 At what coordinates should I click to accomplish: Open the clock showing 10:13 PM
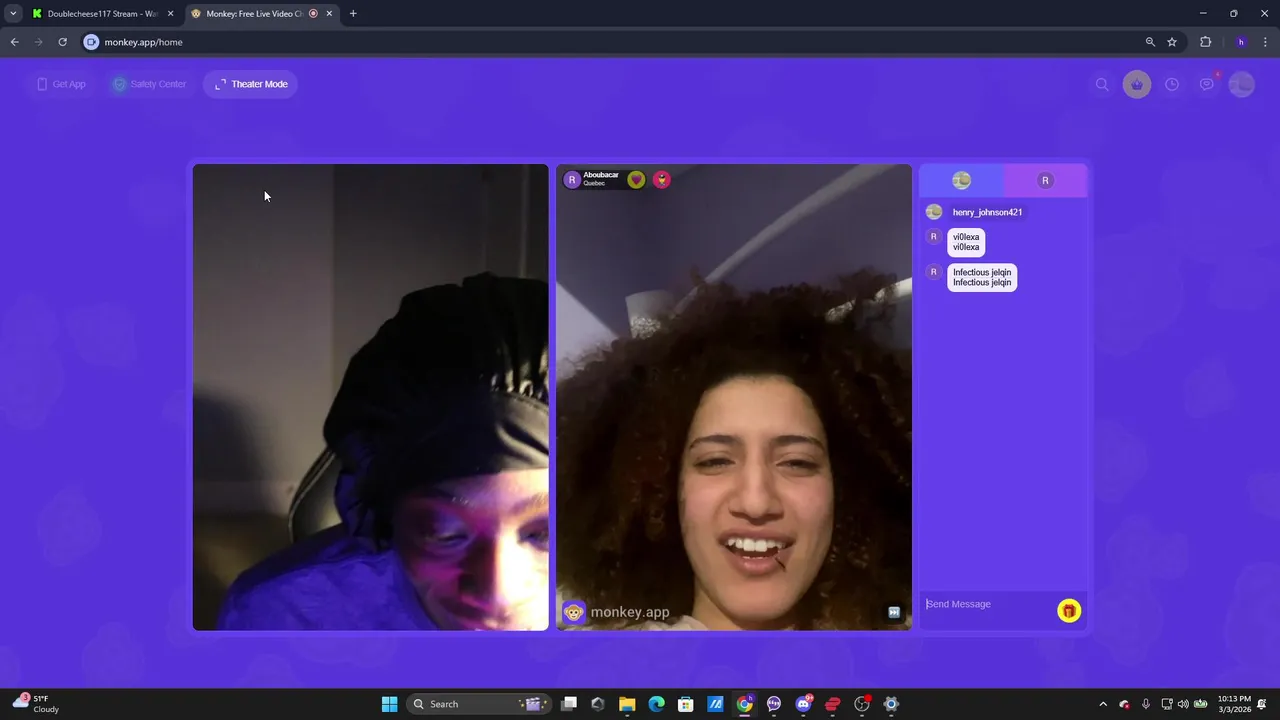(1236, 704)
